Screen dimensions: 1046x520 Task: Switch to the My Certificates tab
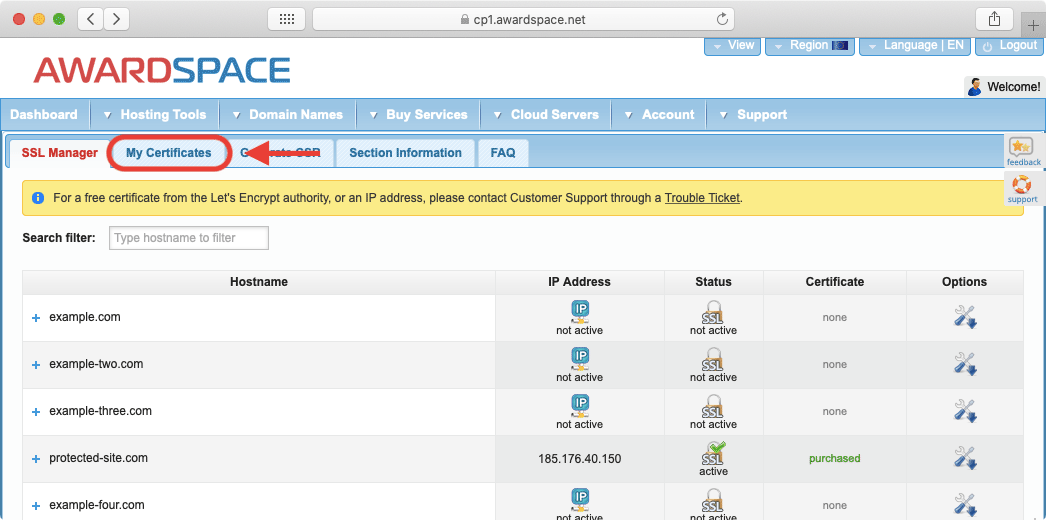pyautogui.click(x=168, y=153)
